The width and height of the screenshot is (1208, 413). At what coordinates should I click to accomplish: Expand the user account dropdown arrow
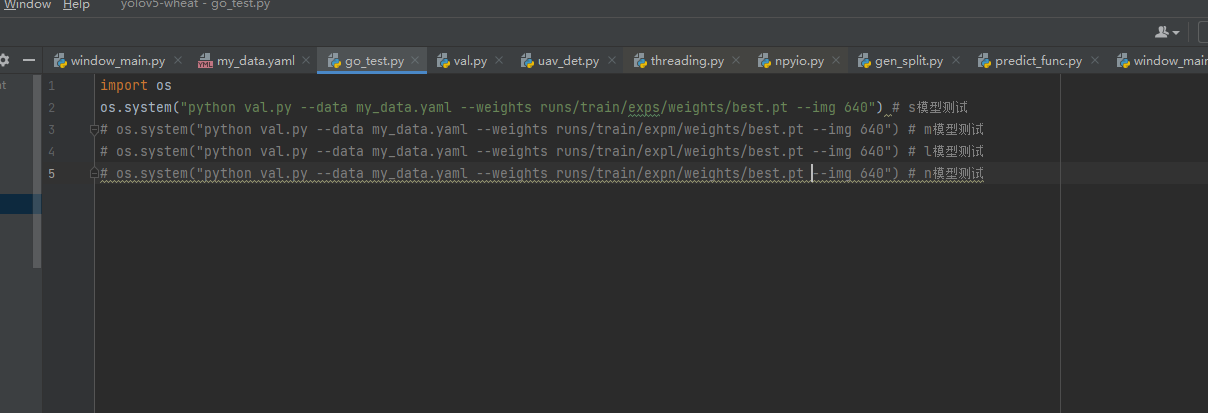click(1175, 33)
